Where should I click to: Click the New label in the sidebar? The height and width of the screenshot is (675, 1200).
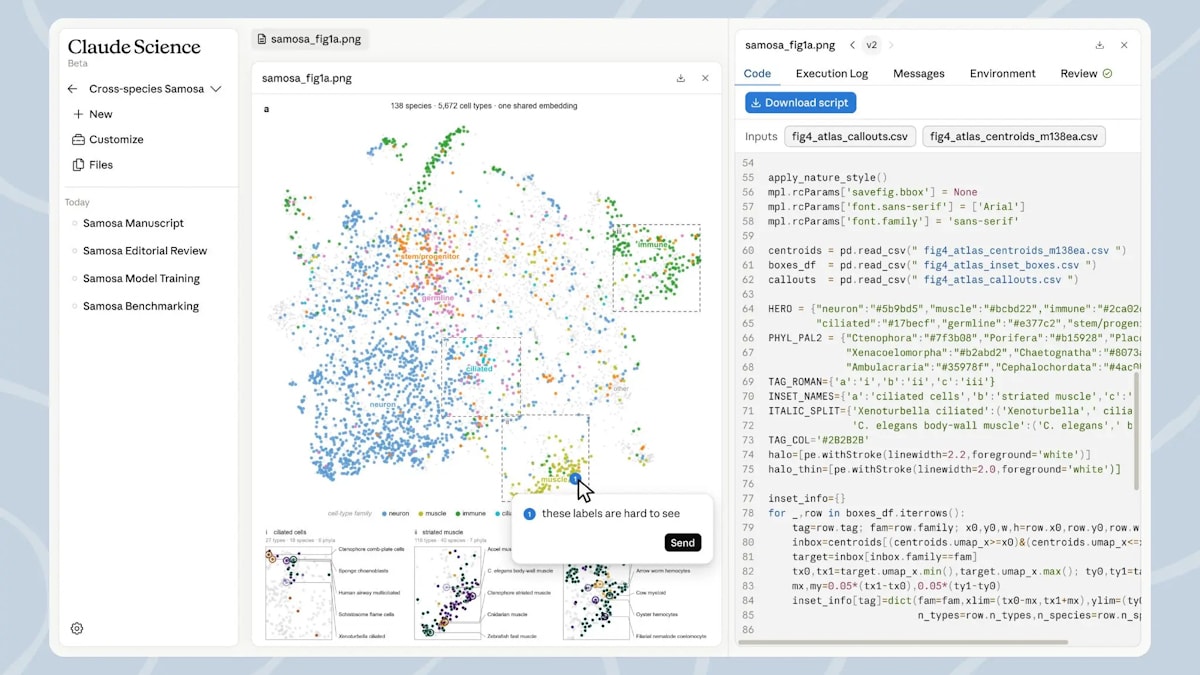[x=101, y=114]
